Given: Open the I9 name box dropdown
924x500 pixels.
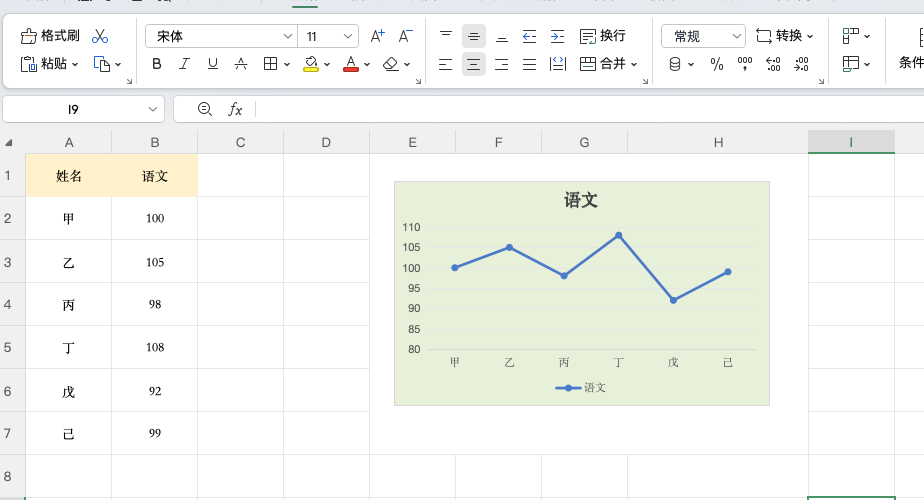Looking at the screenshot, I should point(153,109).
